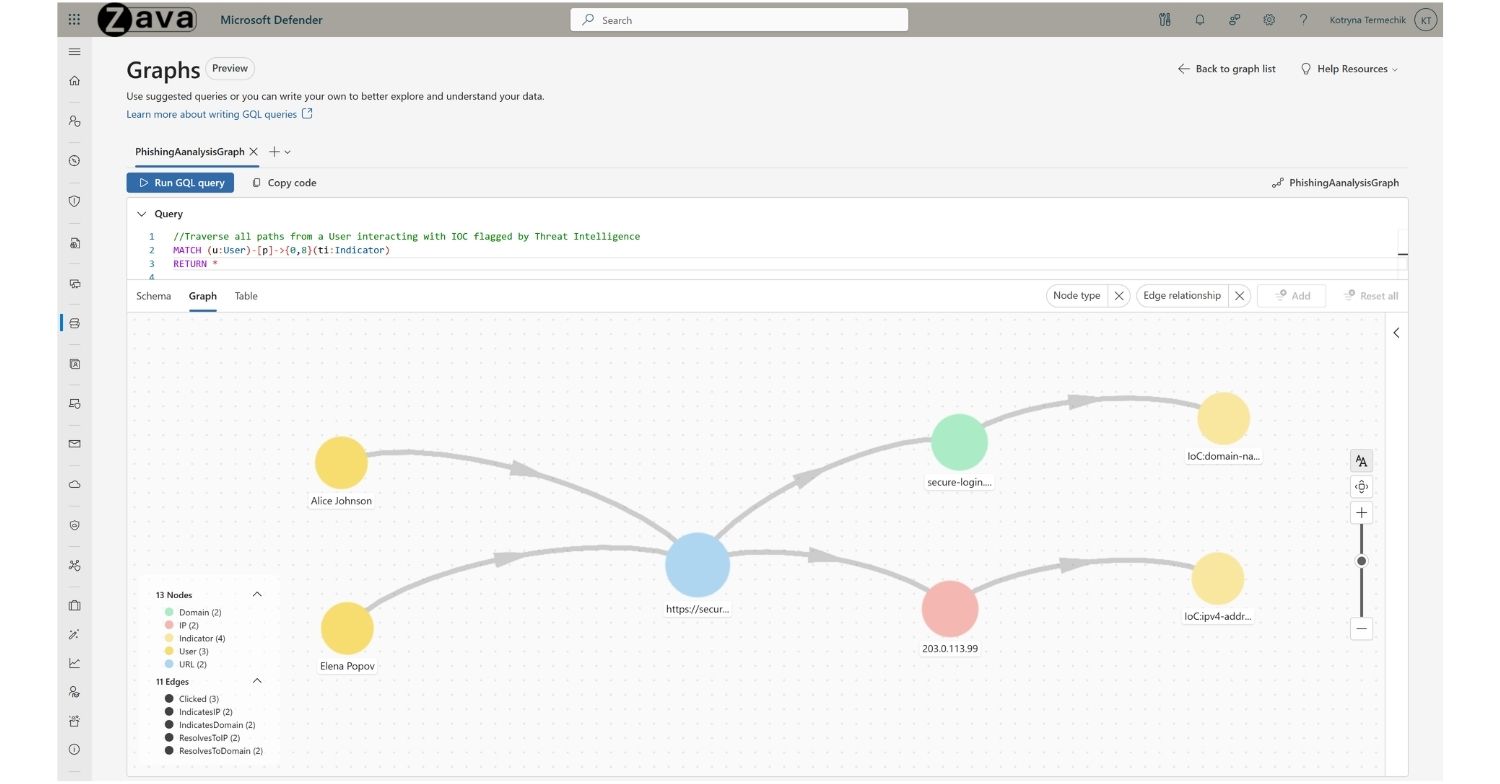Click the zoom slider handle

(x=1361, y=561)
